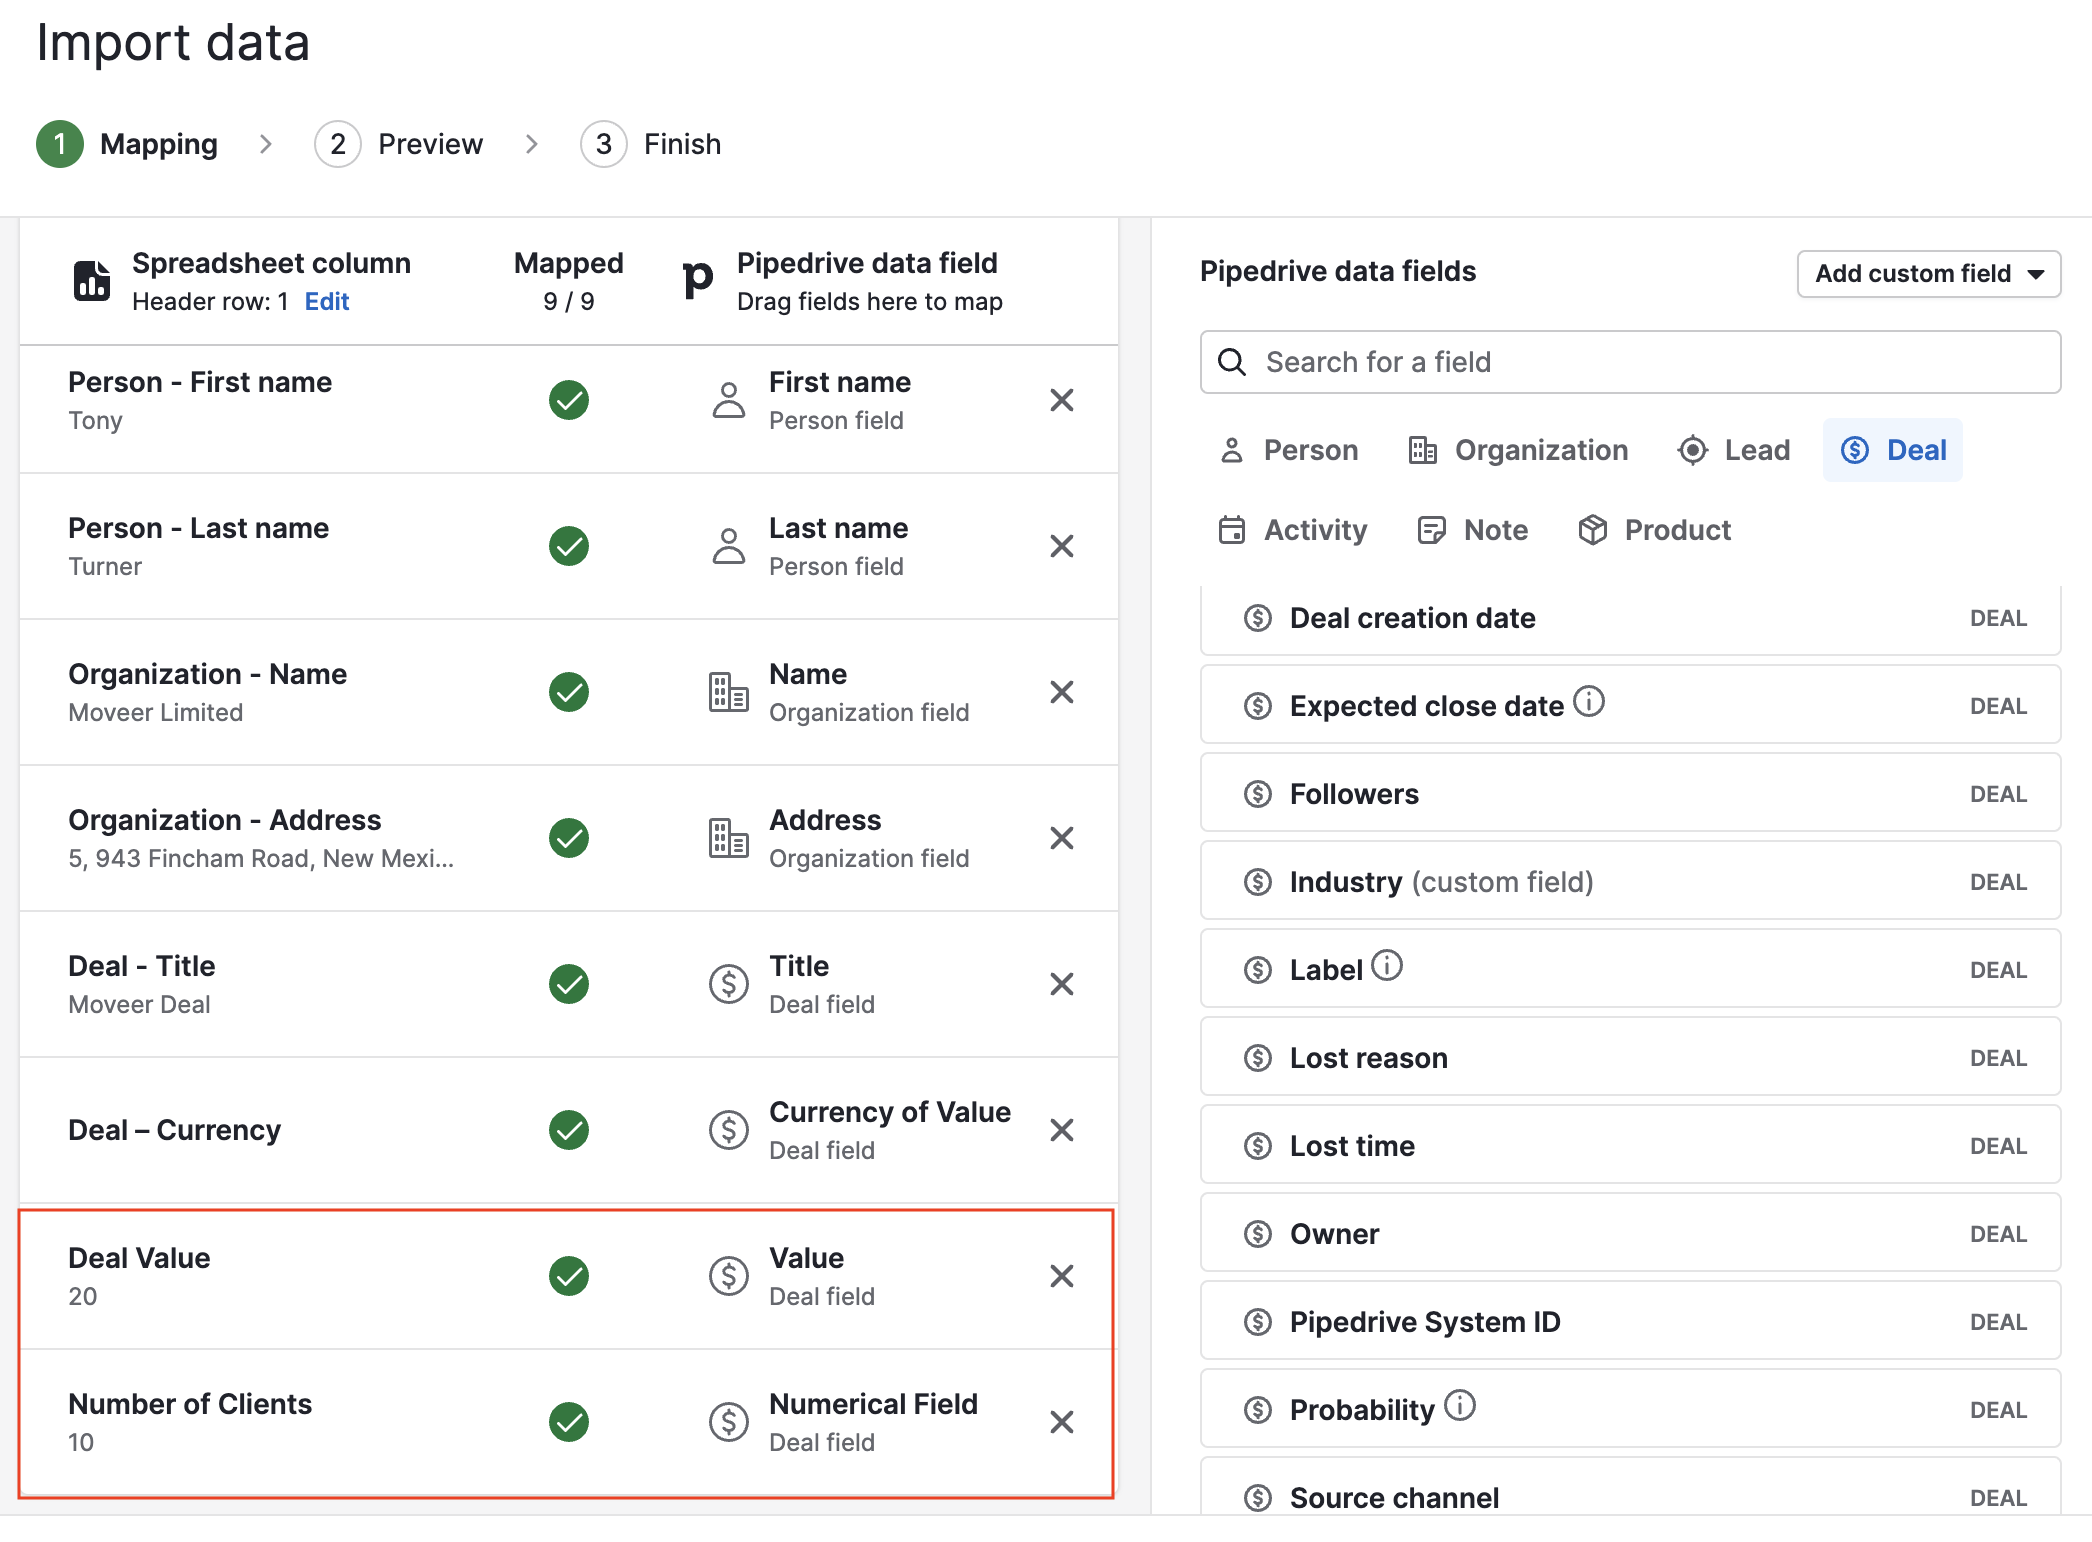
Task: Click the green check for Deal Value
Action: (569, 1276)
